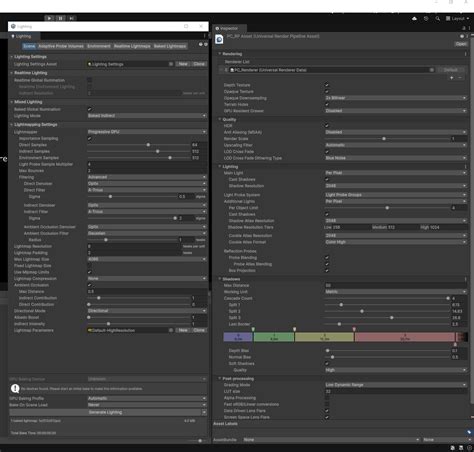Image resolution: width=474 pixels, height=452 pixels.
Task: Click the Open button in Inspector header
Action: tap(461, 44)
